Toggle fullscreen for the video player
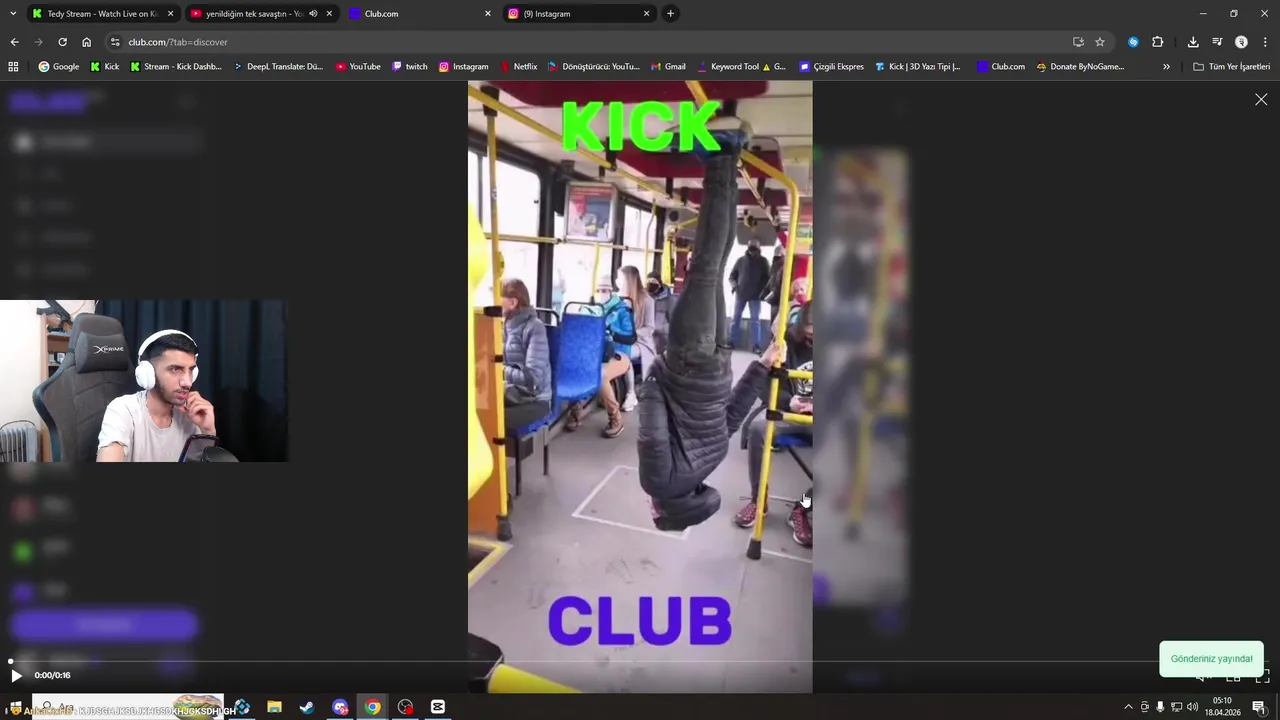Image resolution: width=1280 pixels, height=720 pixels. (x=1262, y=676)
